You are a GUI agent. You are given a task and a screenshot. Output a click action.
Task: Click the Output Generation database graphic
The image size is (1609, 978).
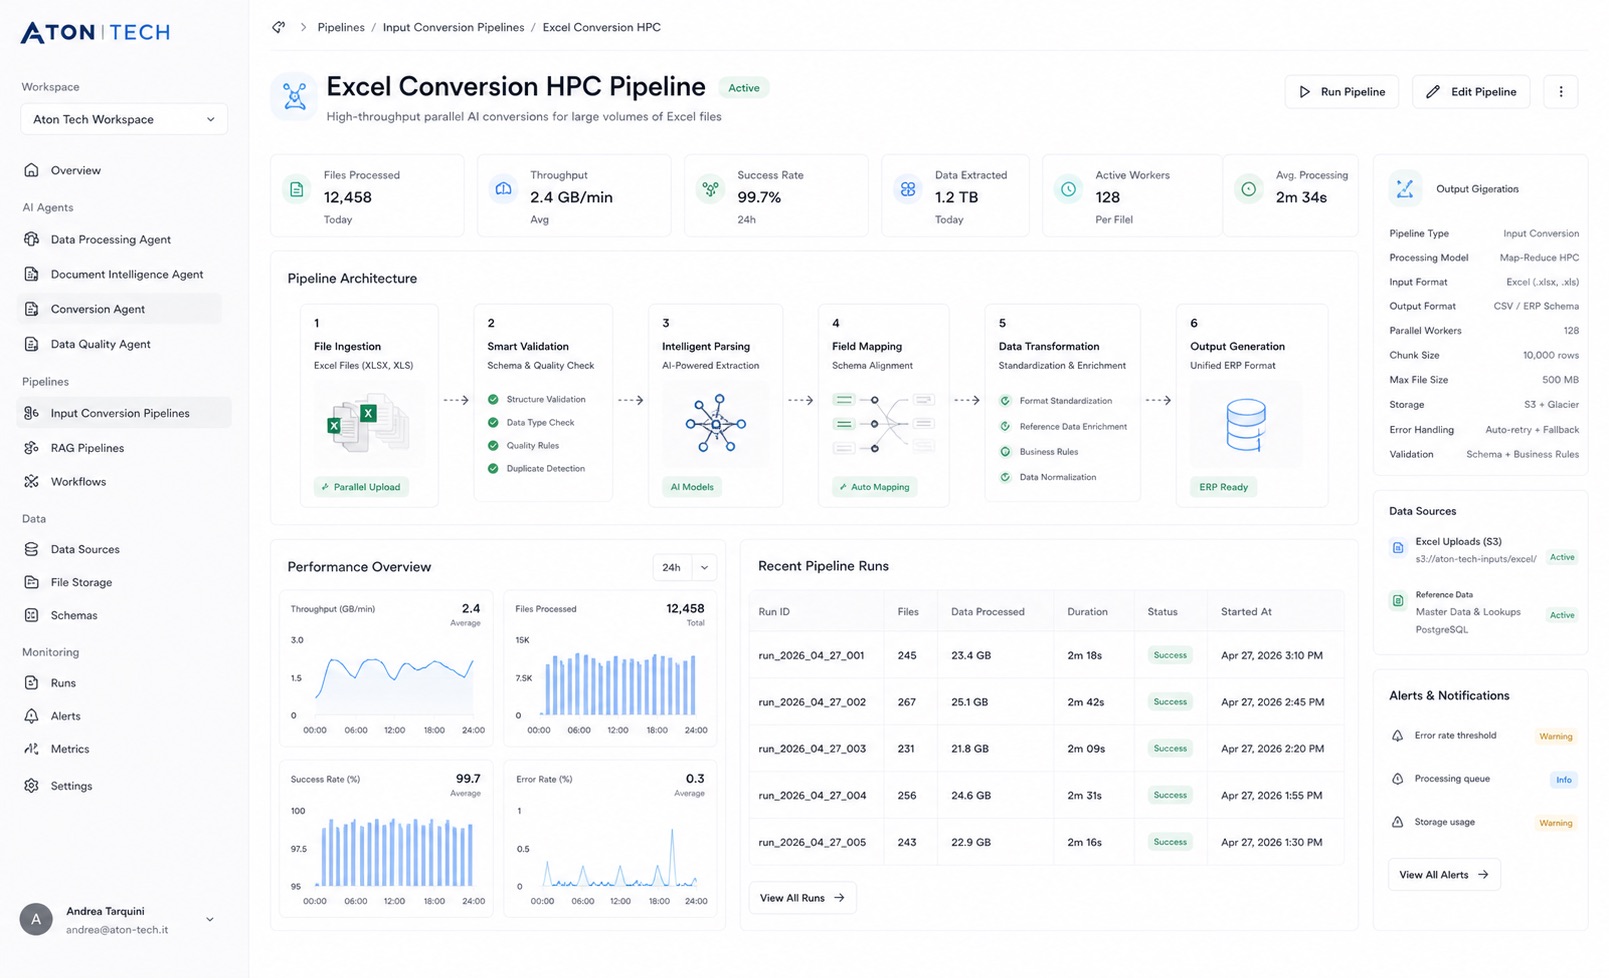tap(1246, 424)
